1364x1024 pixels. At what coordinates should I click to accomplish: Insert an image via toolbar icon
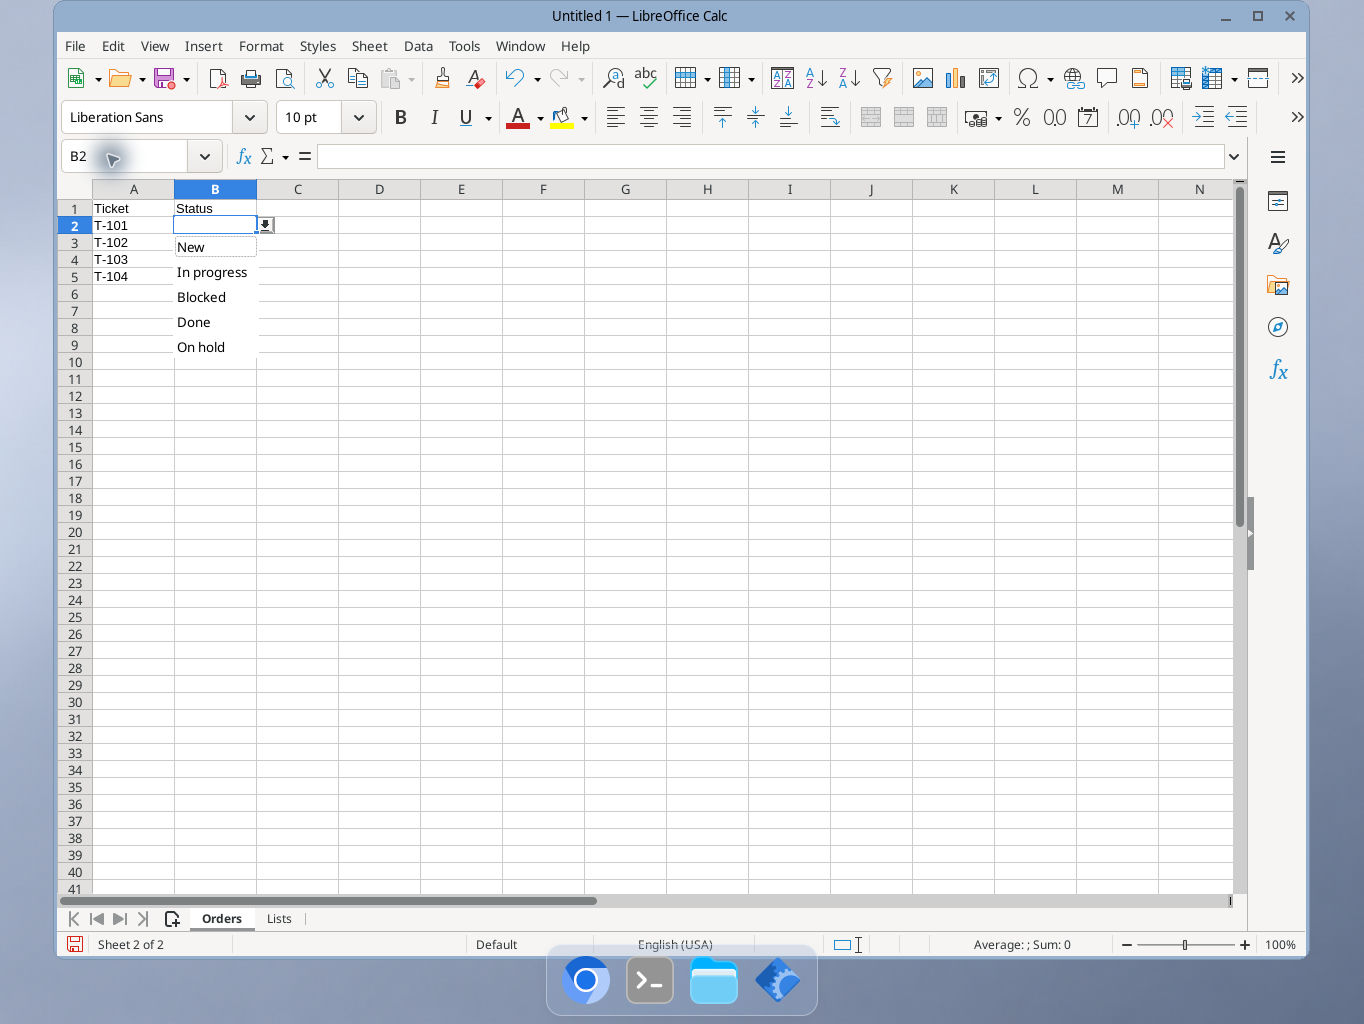[x=923, y=78]
